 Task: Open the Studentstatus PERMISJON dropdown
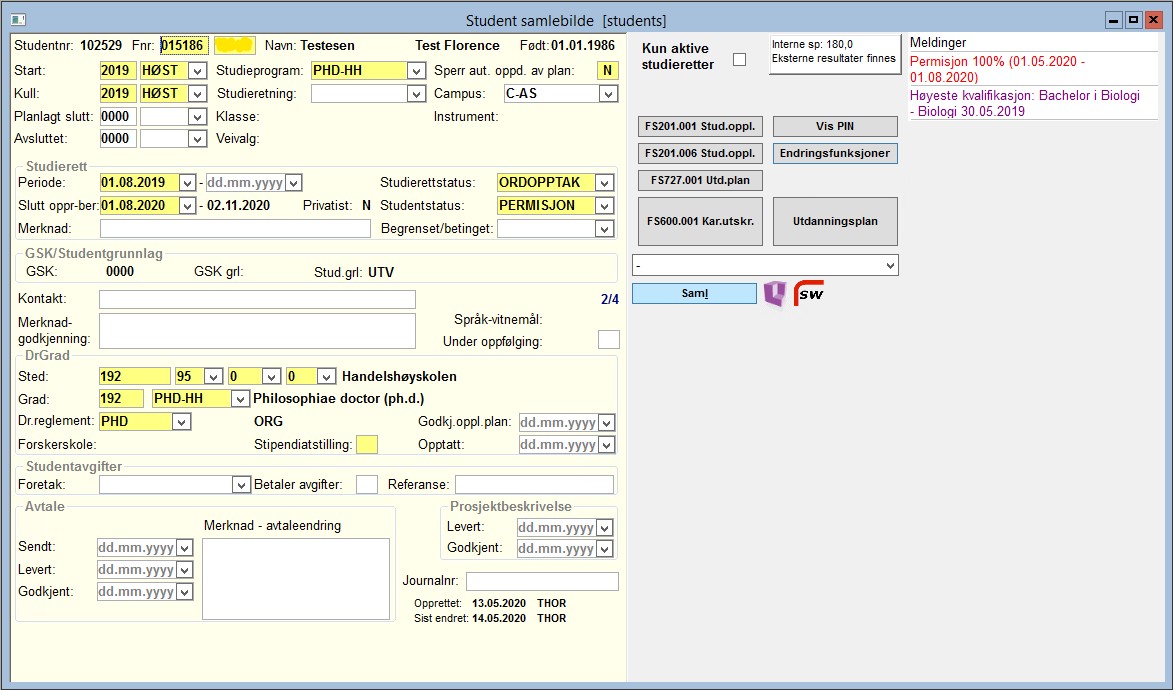point(604,206)
